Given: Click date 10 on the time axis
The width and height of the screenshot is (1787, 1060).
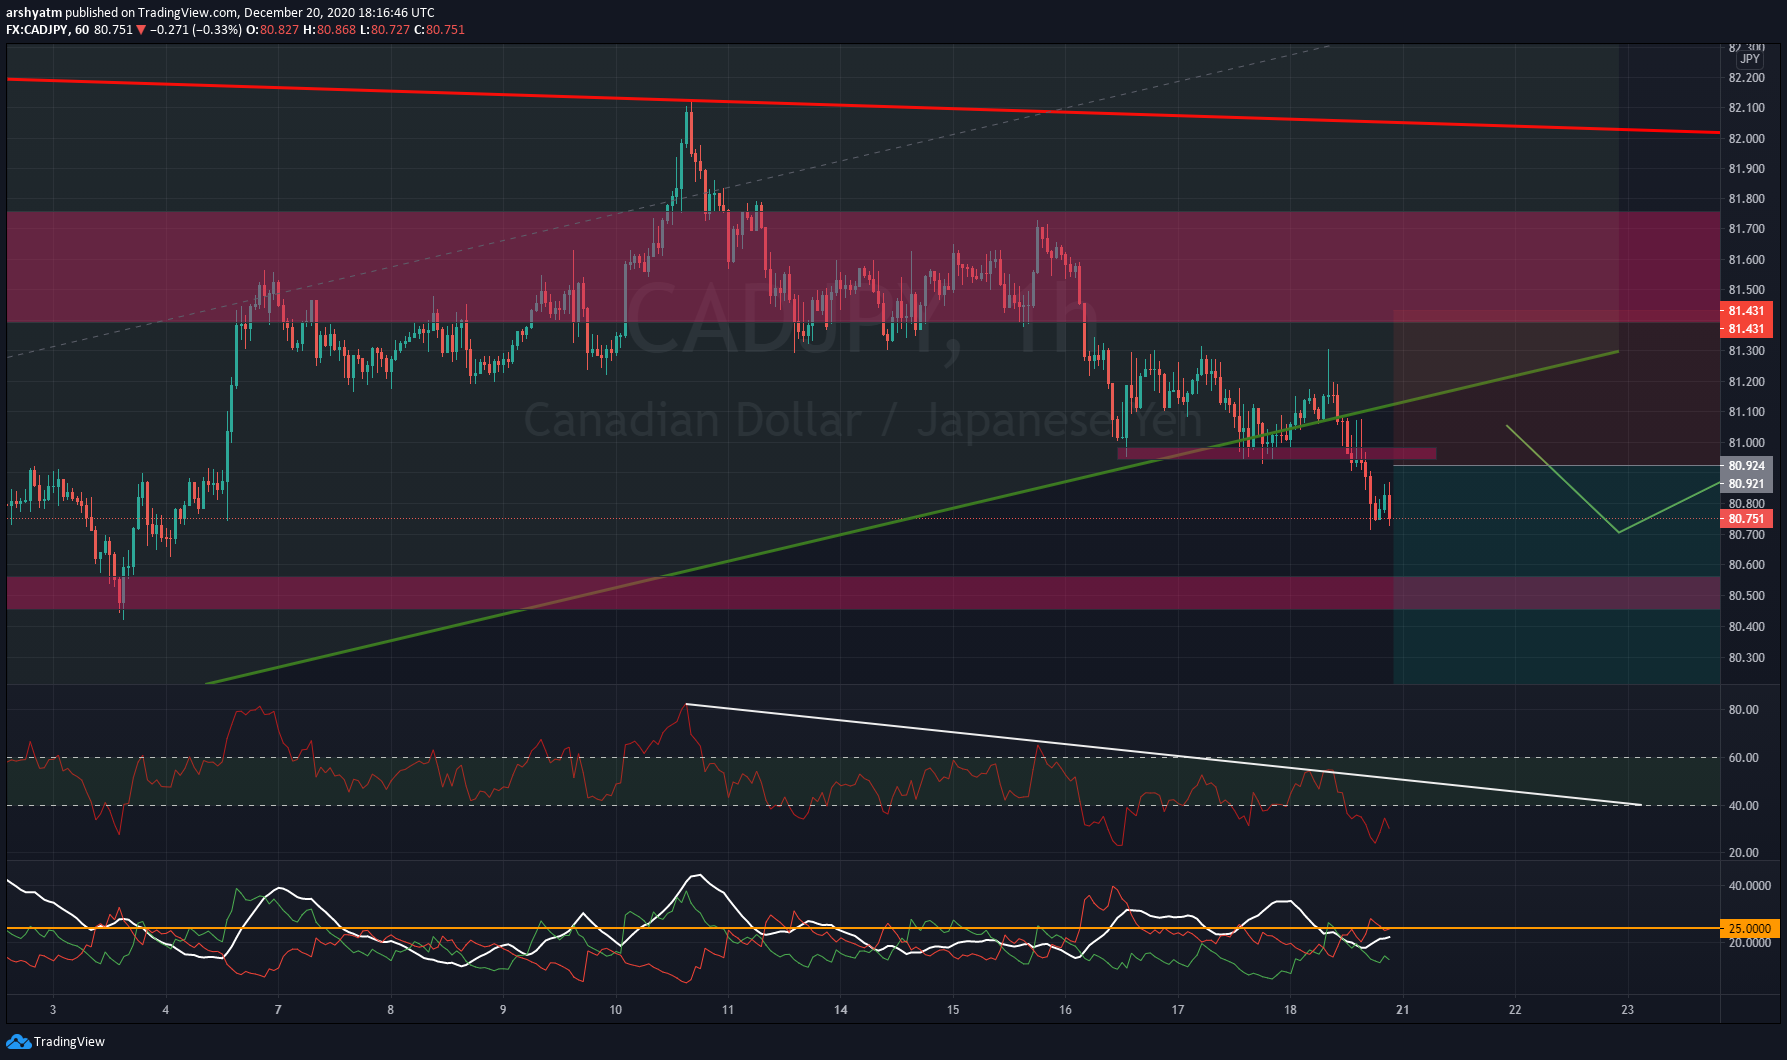Looking at the screenshot, I should (x=616, y=1010).
